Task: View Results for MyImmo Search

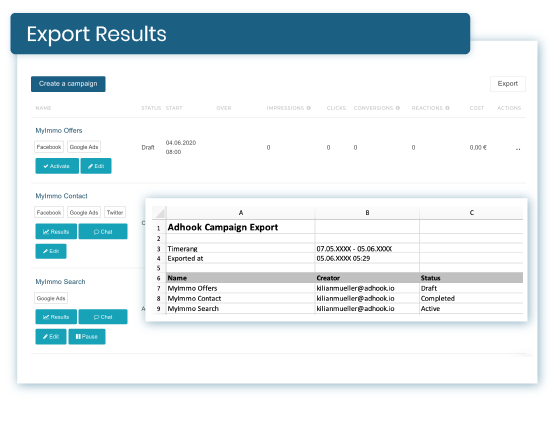Action: (x=56, y=317)
